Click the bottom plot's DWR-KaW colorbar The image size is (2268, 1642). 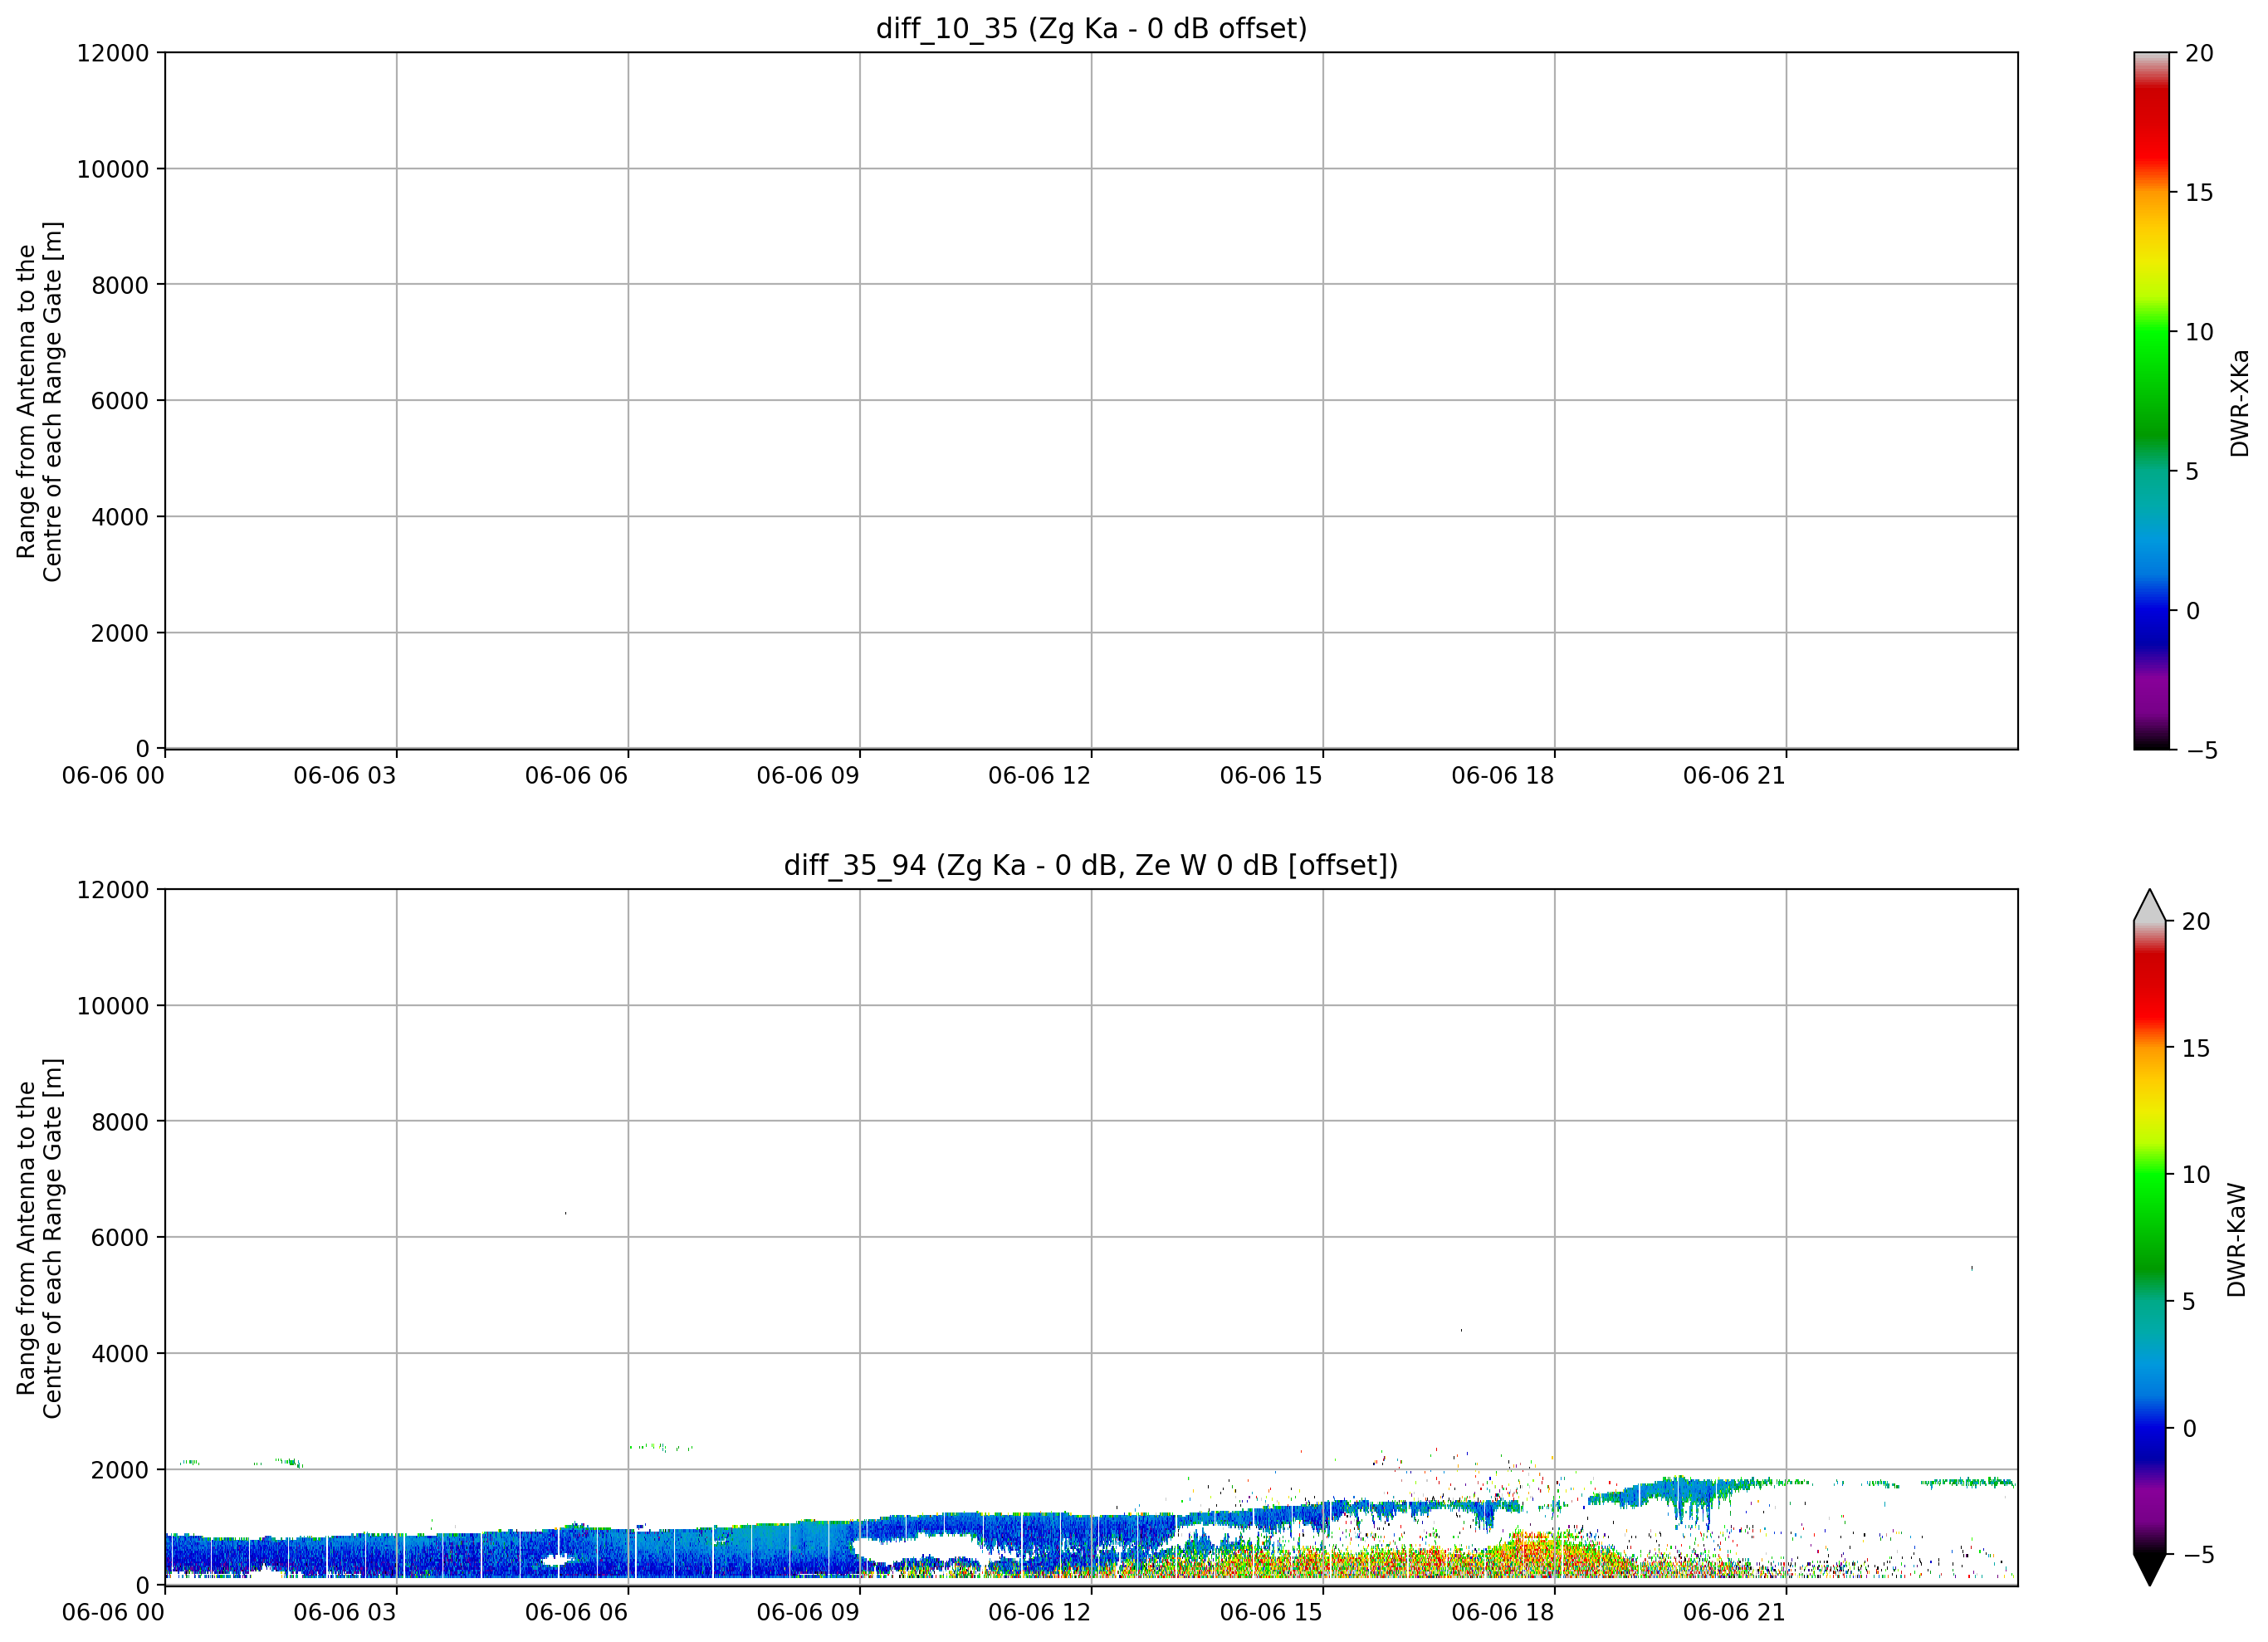(2149, 1237)
